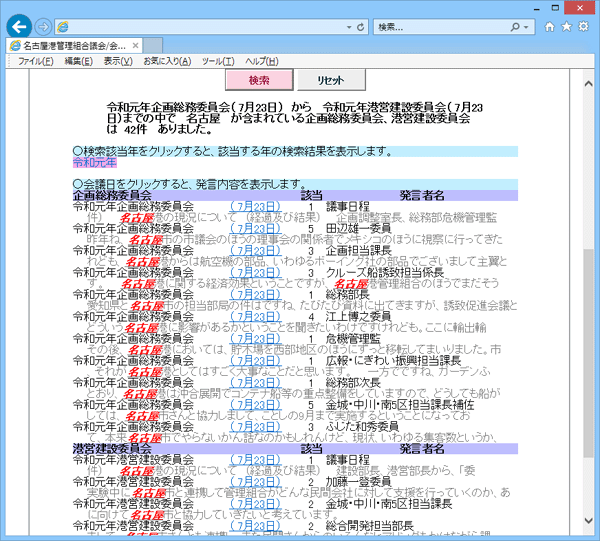This screenshot has height=541, width=600.
Task: Open 7月23日 link for 企画担当課長
Action: pos(256,251)
